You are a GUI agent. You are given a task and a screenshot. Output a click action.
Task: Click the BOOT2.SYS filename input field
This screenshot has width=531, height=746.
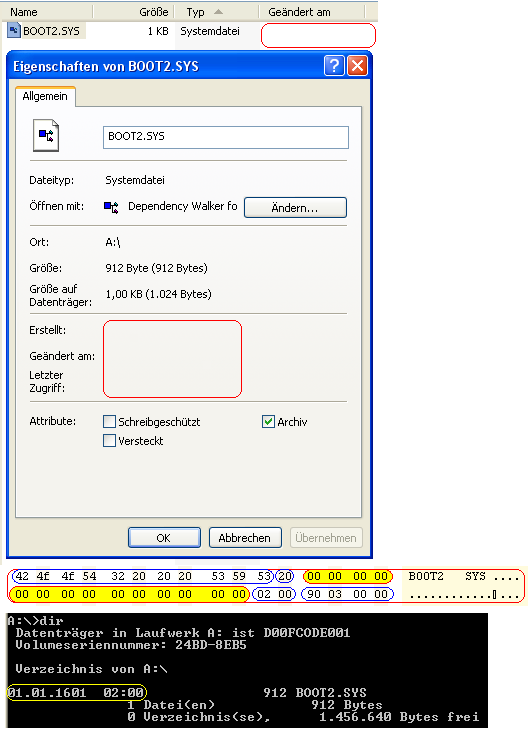(226, 137)
